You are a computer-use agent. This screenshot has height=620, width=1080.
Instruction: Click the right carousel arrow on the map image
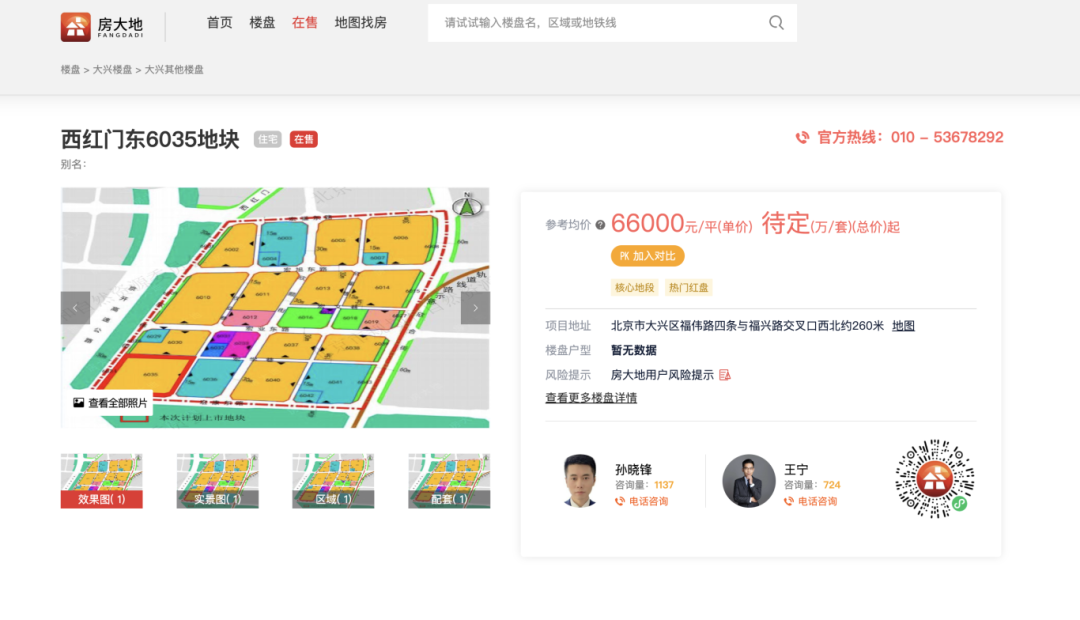[475, 308]
